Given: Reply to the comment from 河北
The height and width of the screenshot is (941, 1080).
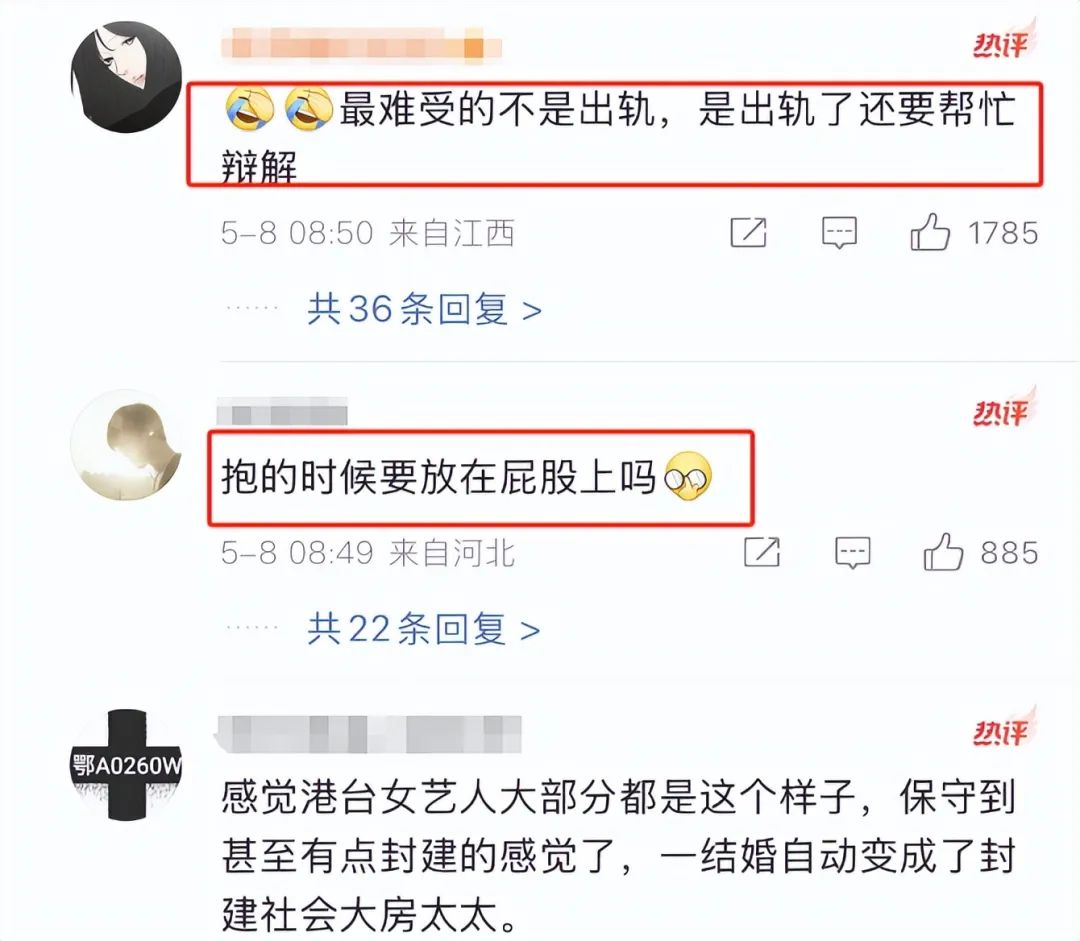Looking at the screenshot, I should [853, 553].
